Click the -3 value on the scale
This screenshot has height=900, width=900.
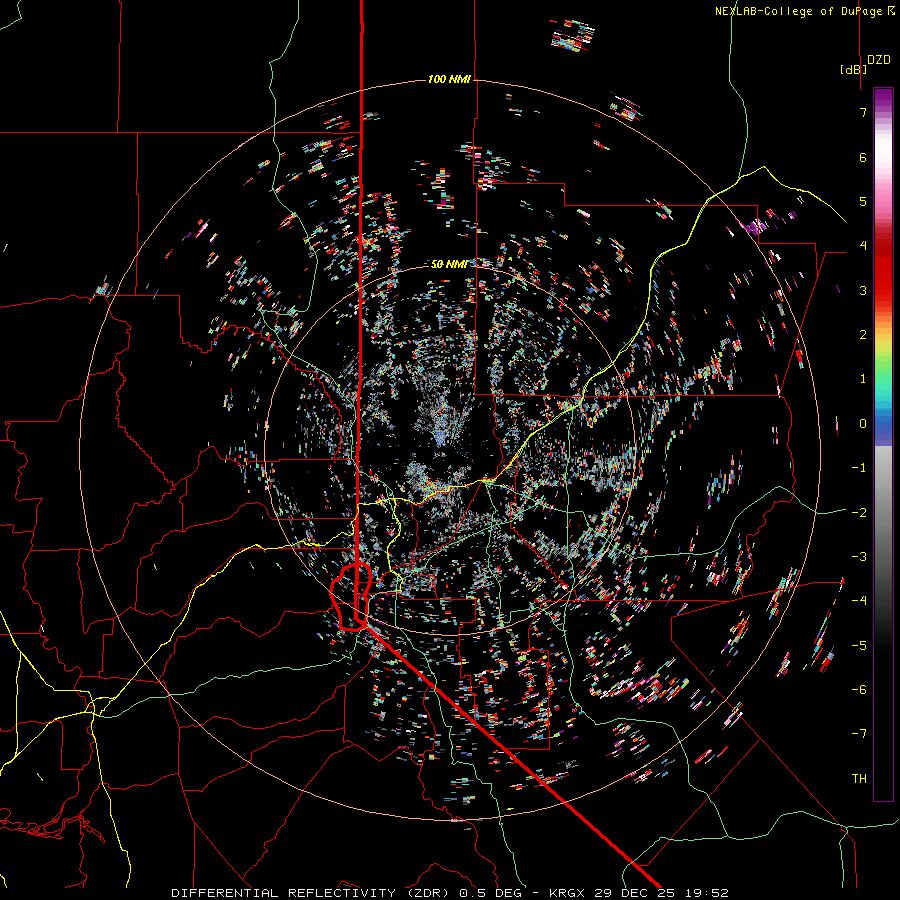(859, 557)
